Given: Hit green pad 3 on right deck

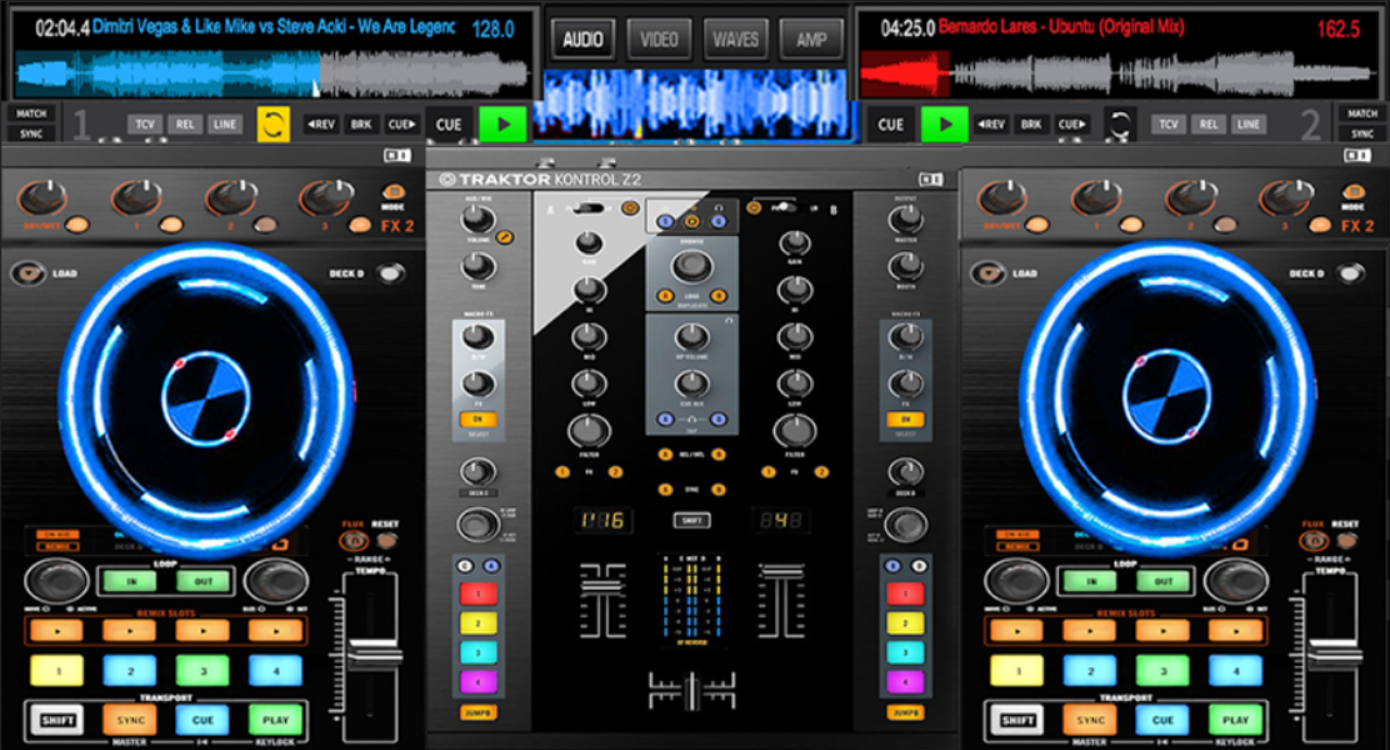Looking at the screenshot, I should (1163, 671).
